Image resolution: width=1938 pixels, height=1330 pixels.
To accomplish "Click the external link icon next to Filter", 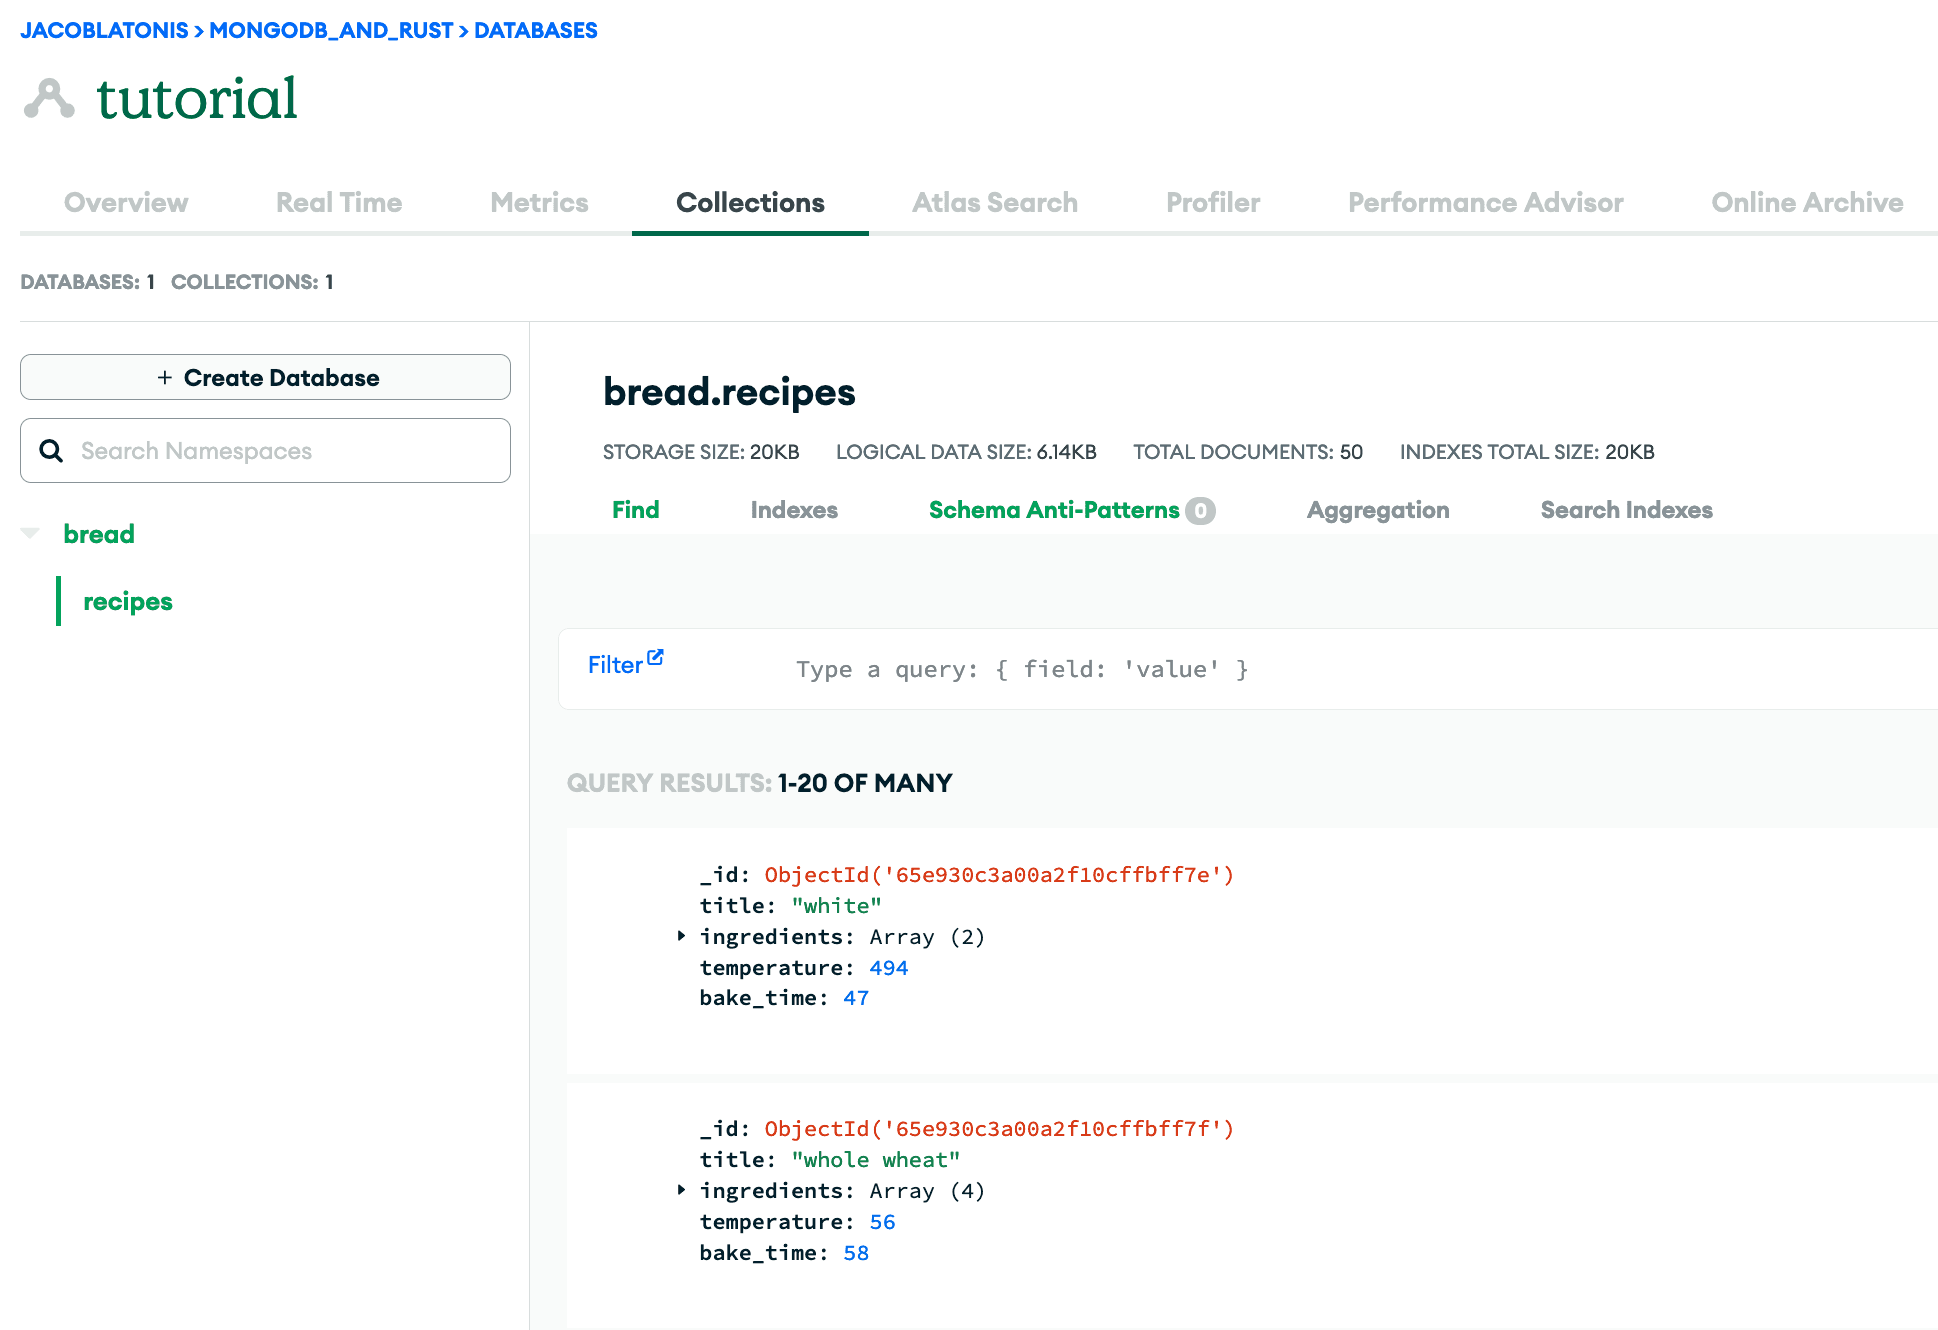I will [x=655, y=657].
